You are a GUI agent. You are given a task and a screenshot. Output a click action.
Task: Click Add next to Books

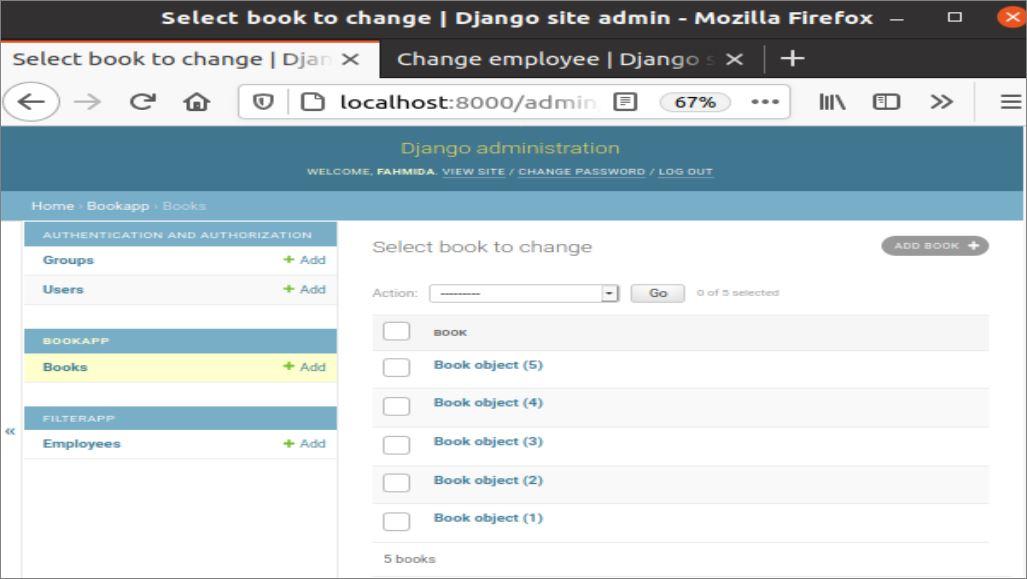[x=305, y=367]
